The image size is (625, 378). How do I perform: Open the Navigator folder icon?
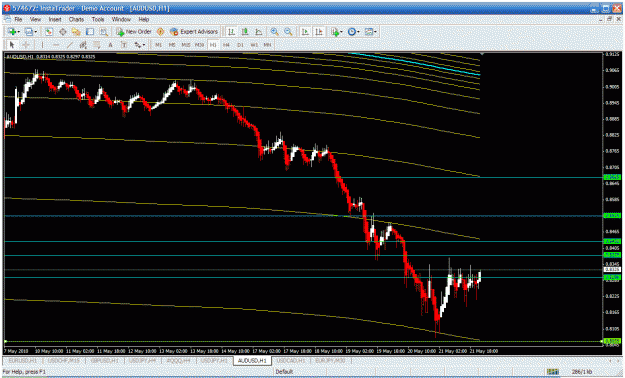click(76, 32)
